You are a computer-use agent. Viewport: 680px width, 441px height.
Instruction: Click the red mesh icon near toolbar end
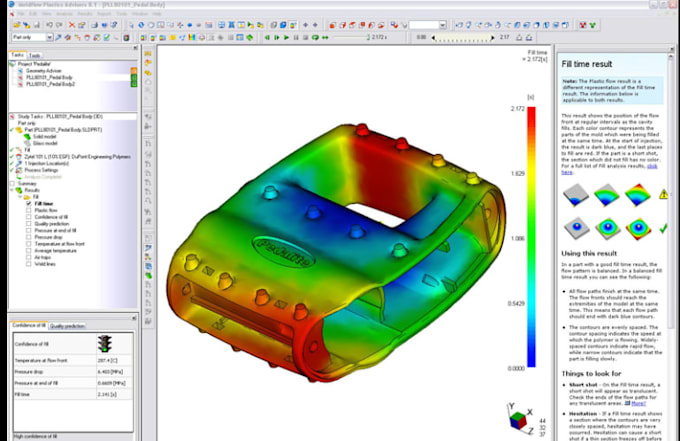pos(583,25)
